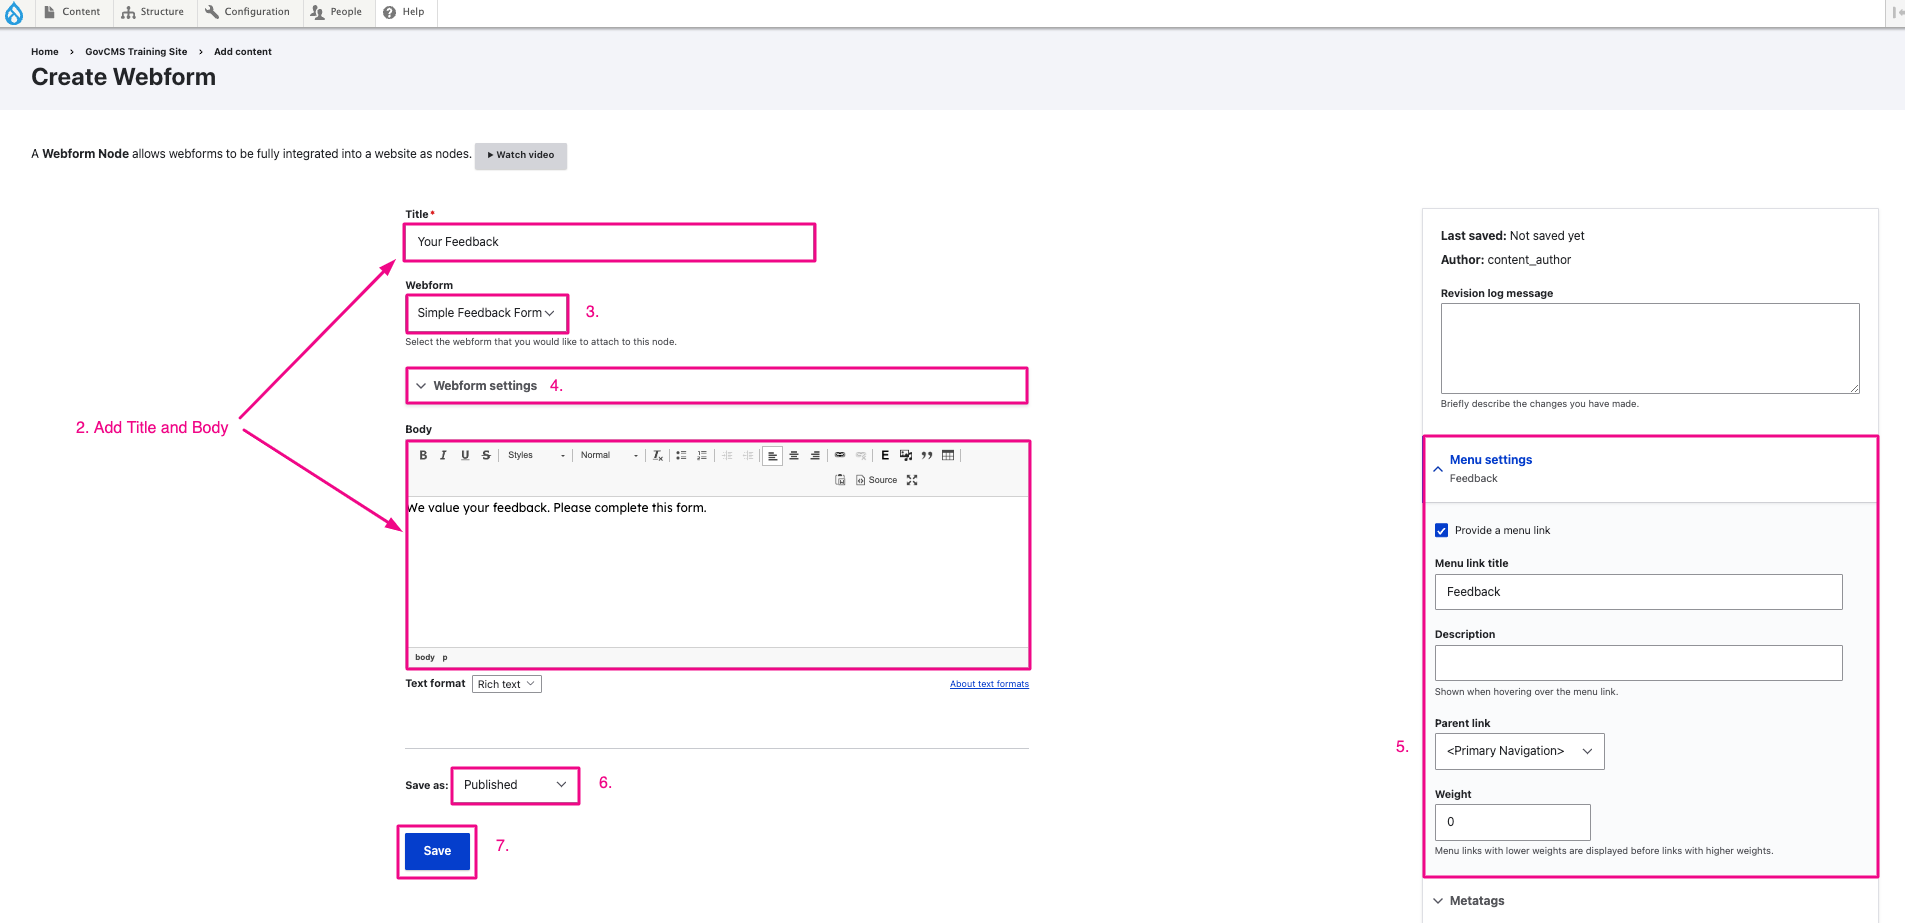This screenshot has width=1905, height=923.
Task: Open the Parent link dropdown
Action: click(1519, 751)
